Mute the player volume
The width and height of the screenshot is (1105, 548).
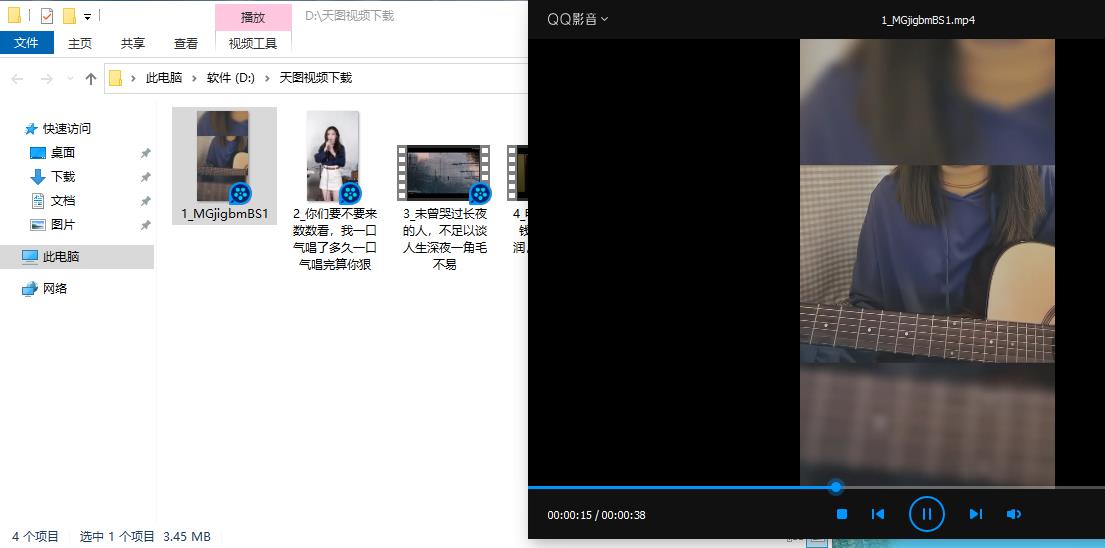[1013, 514]
